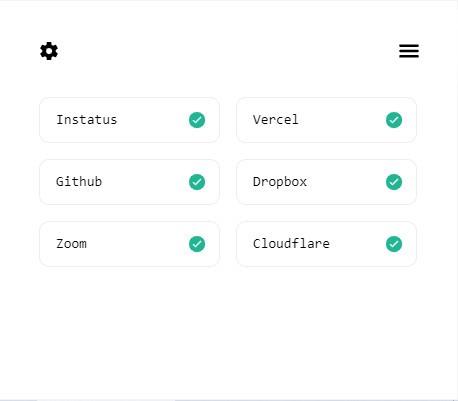Open the Instatus status card
The width and height of the screenshot is (458, 401).
(129, 120)
